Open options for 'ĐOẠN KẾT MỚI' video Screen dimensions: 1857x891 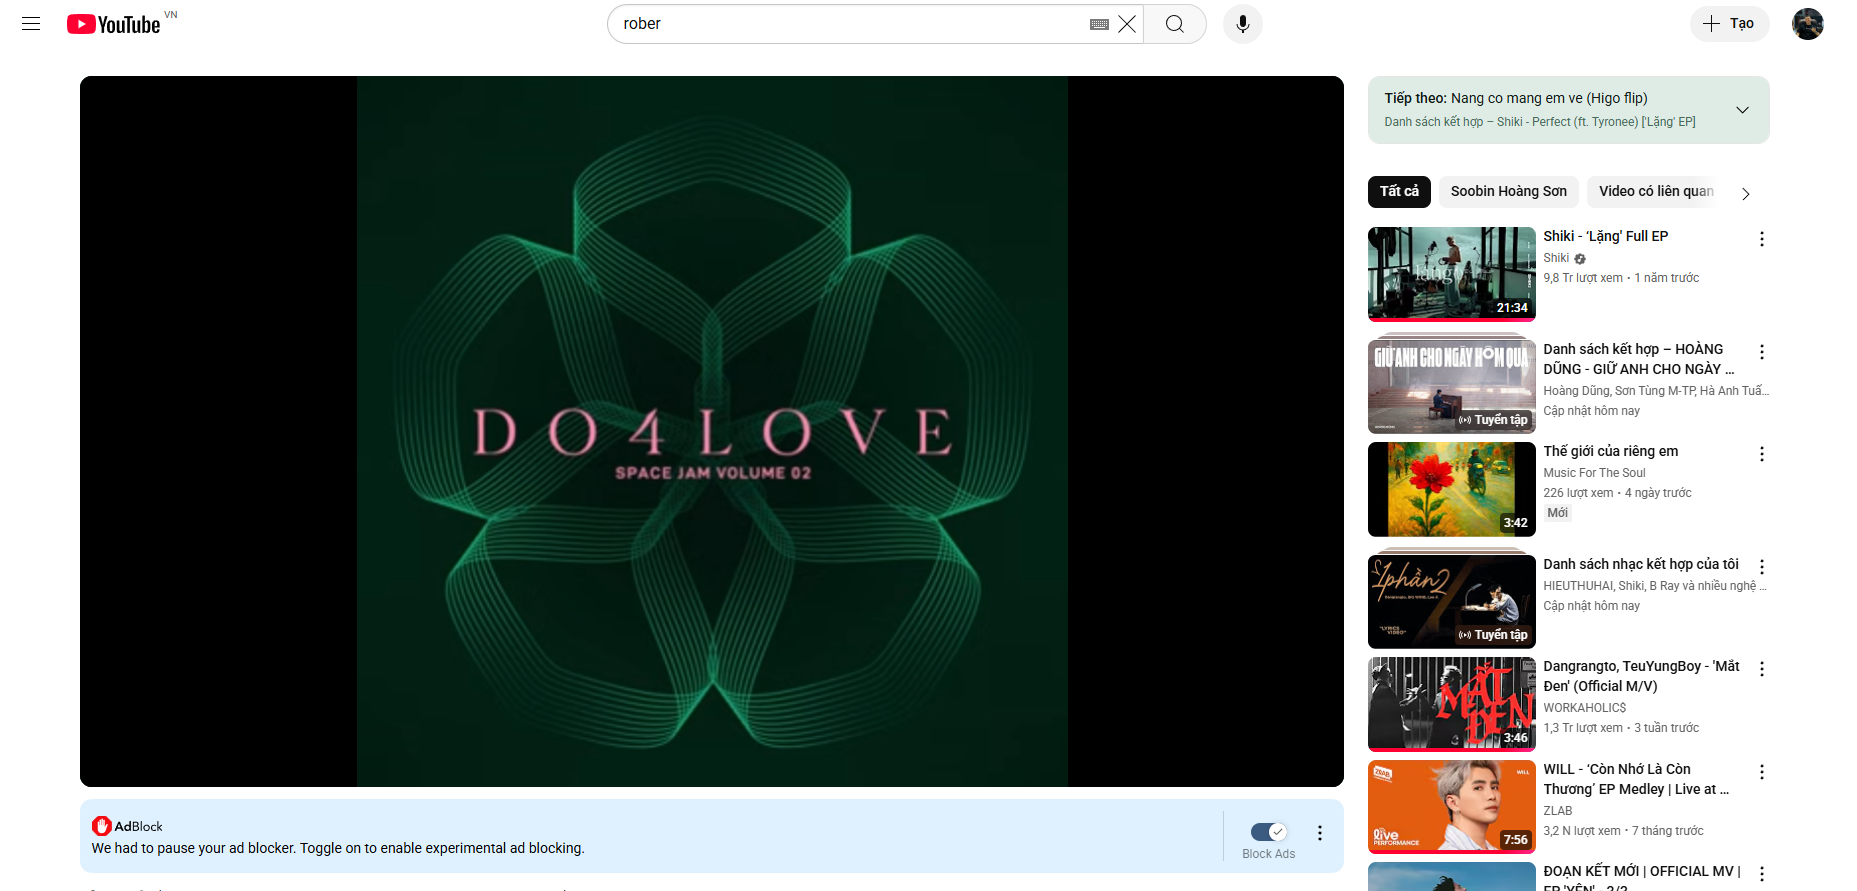pyautogui.click(x=1762, y=874)
